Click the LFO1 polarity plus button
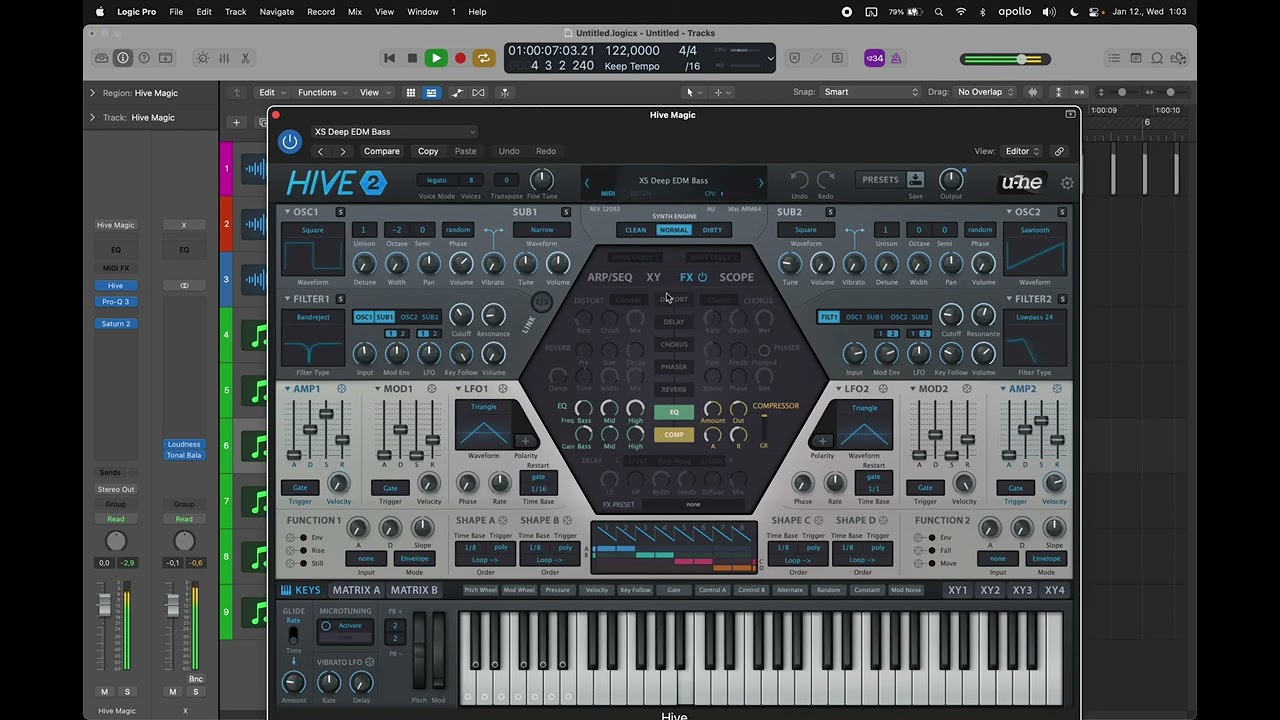This screenshot has height=720, width=1280. pyautogui.click(x=525, y=441)
